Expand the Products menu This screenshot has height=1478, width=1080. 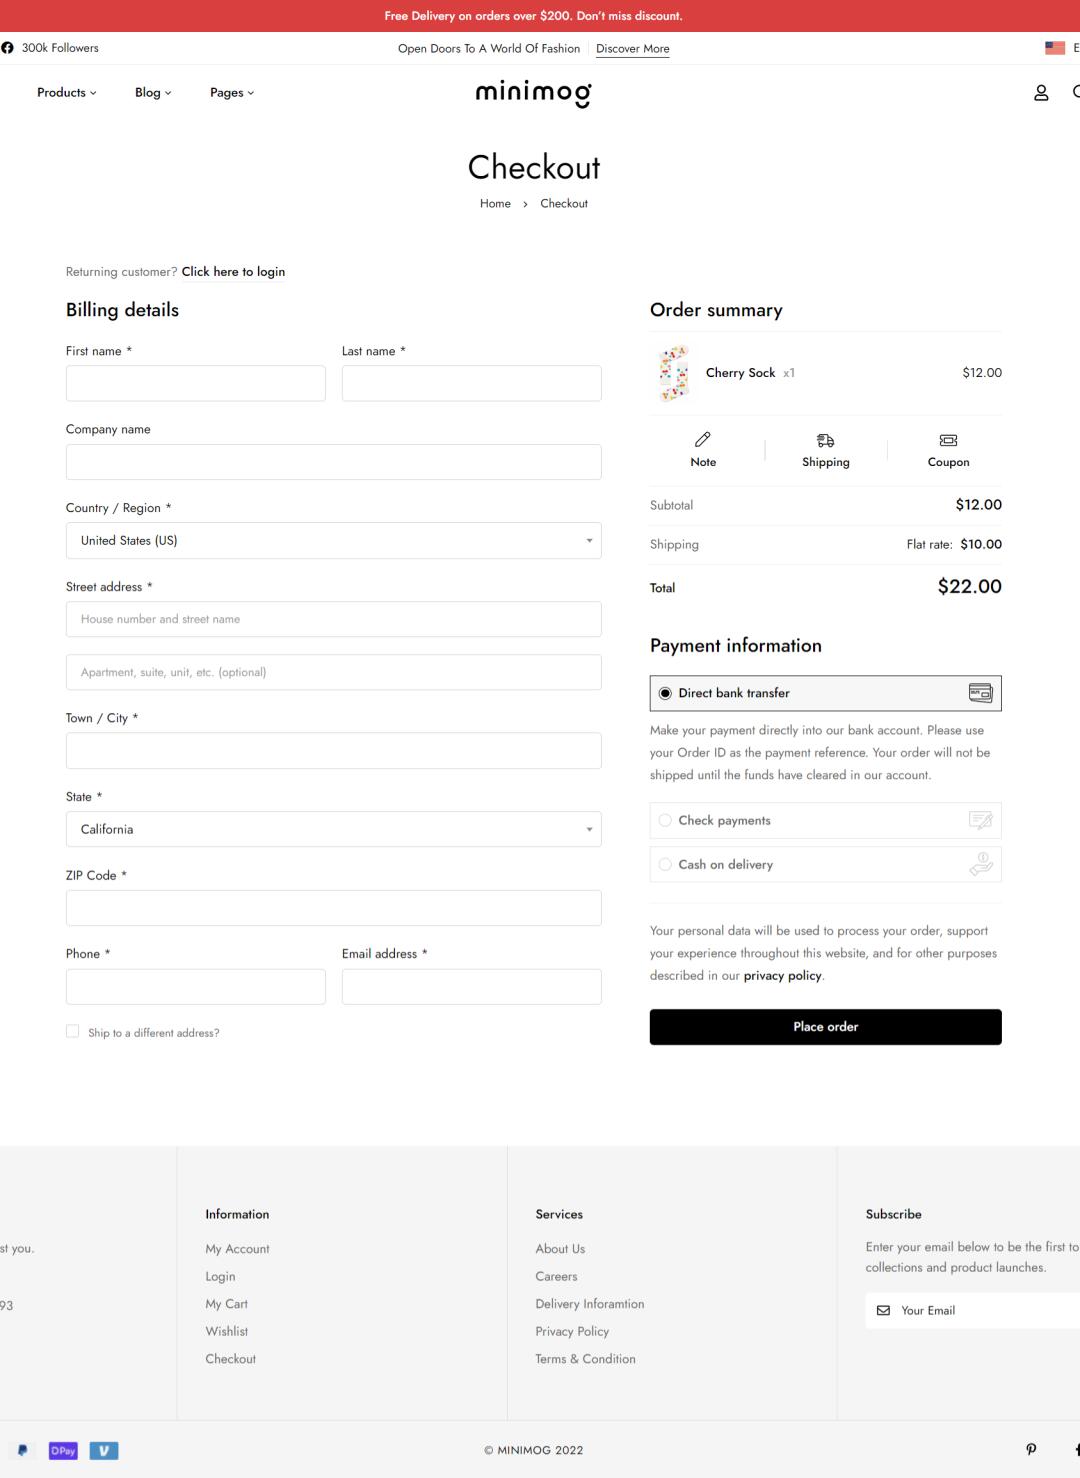(67, 92)
